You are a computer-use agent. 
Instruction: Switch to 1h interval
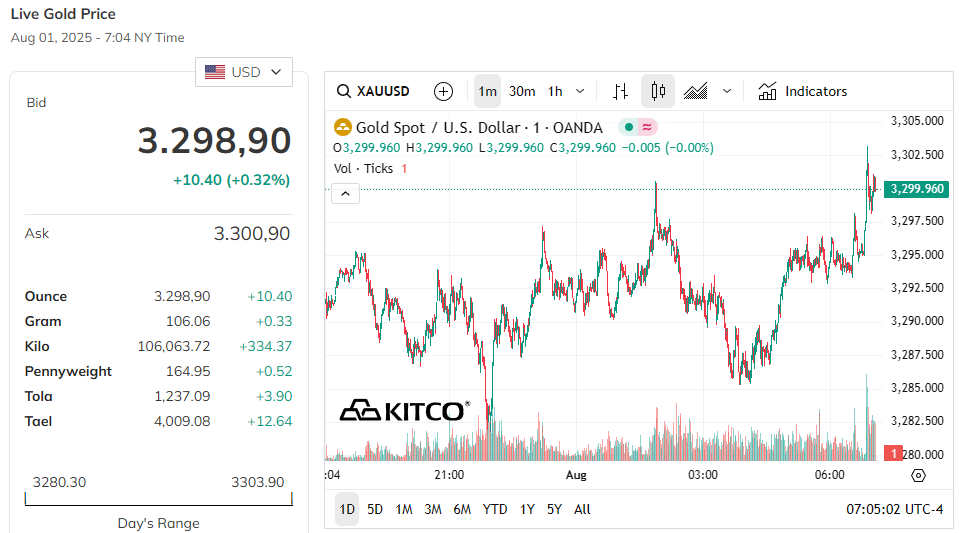[x=555, y=91]
